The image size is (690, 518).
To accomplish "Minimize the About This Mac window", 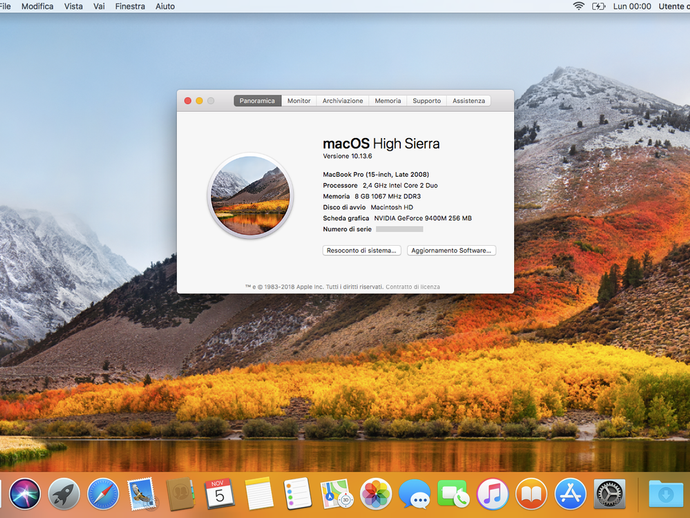I will pos(199,101).
